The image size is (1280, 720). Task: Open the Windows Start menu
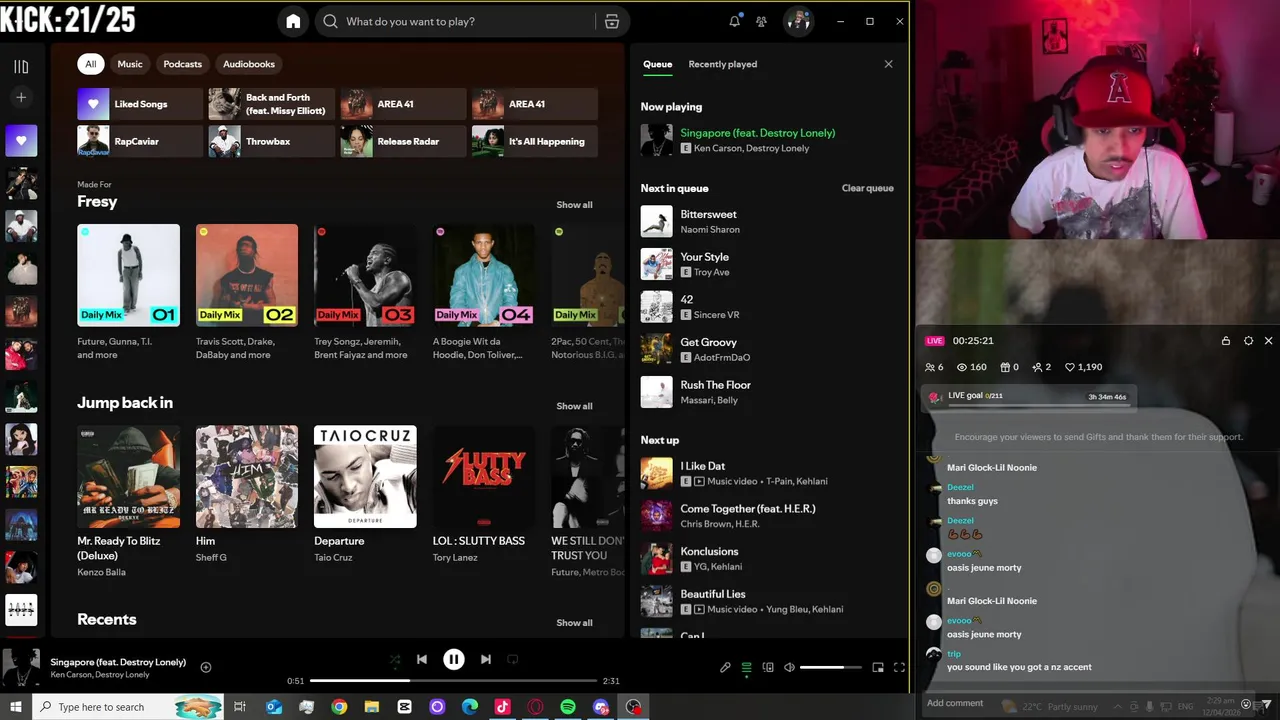pos(16,707)
